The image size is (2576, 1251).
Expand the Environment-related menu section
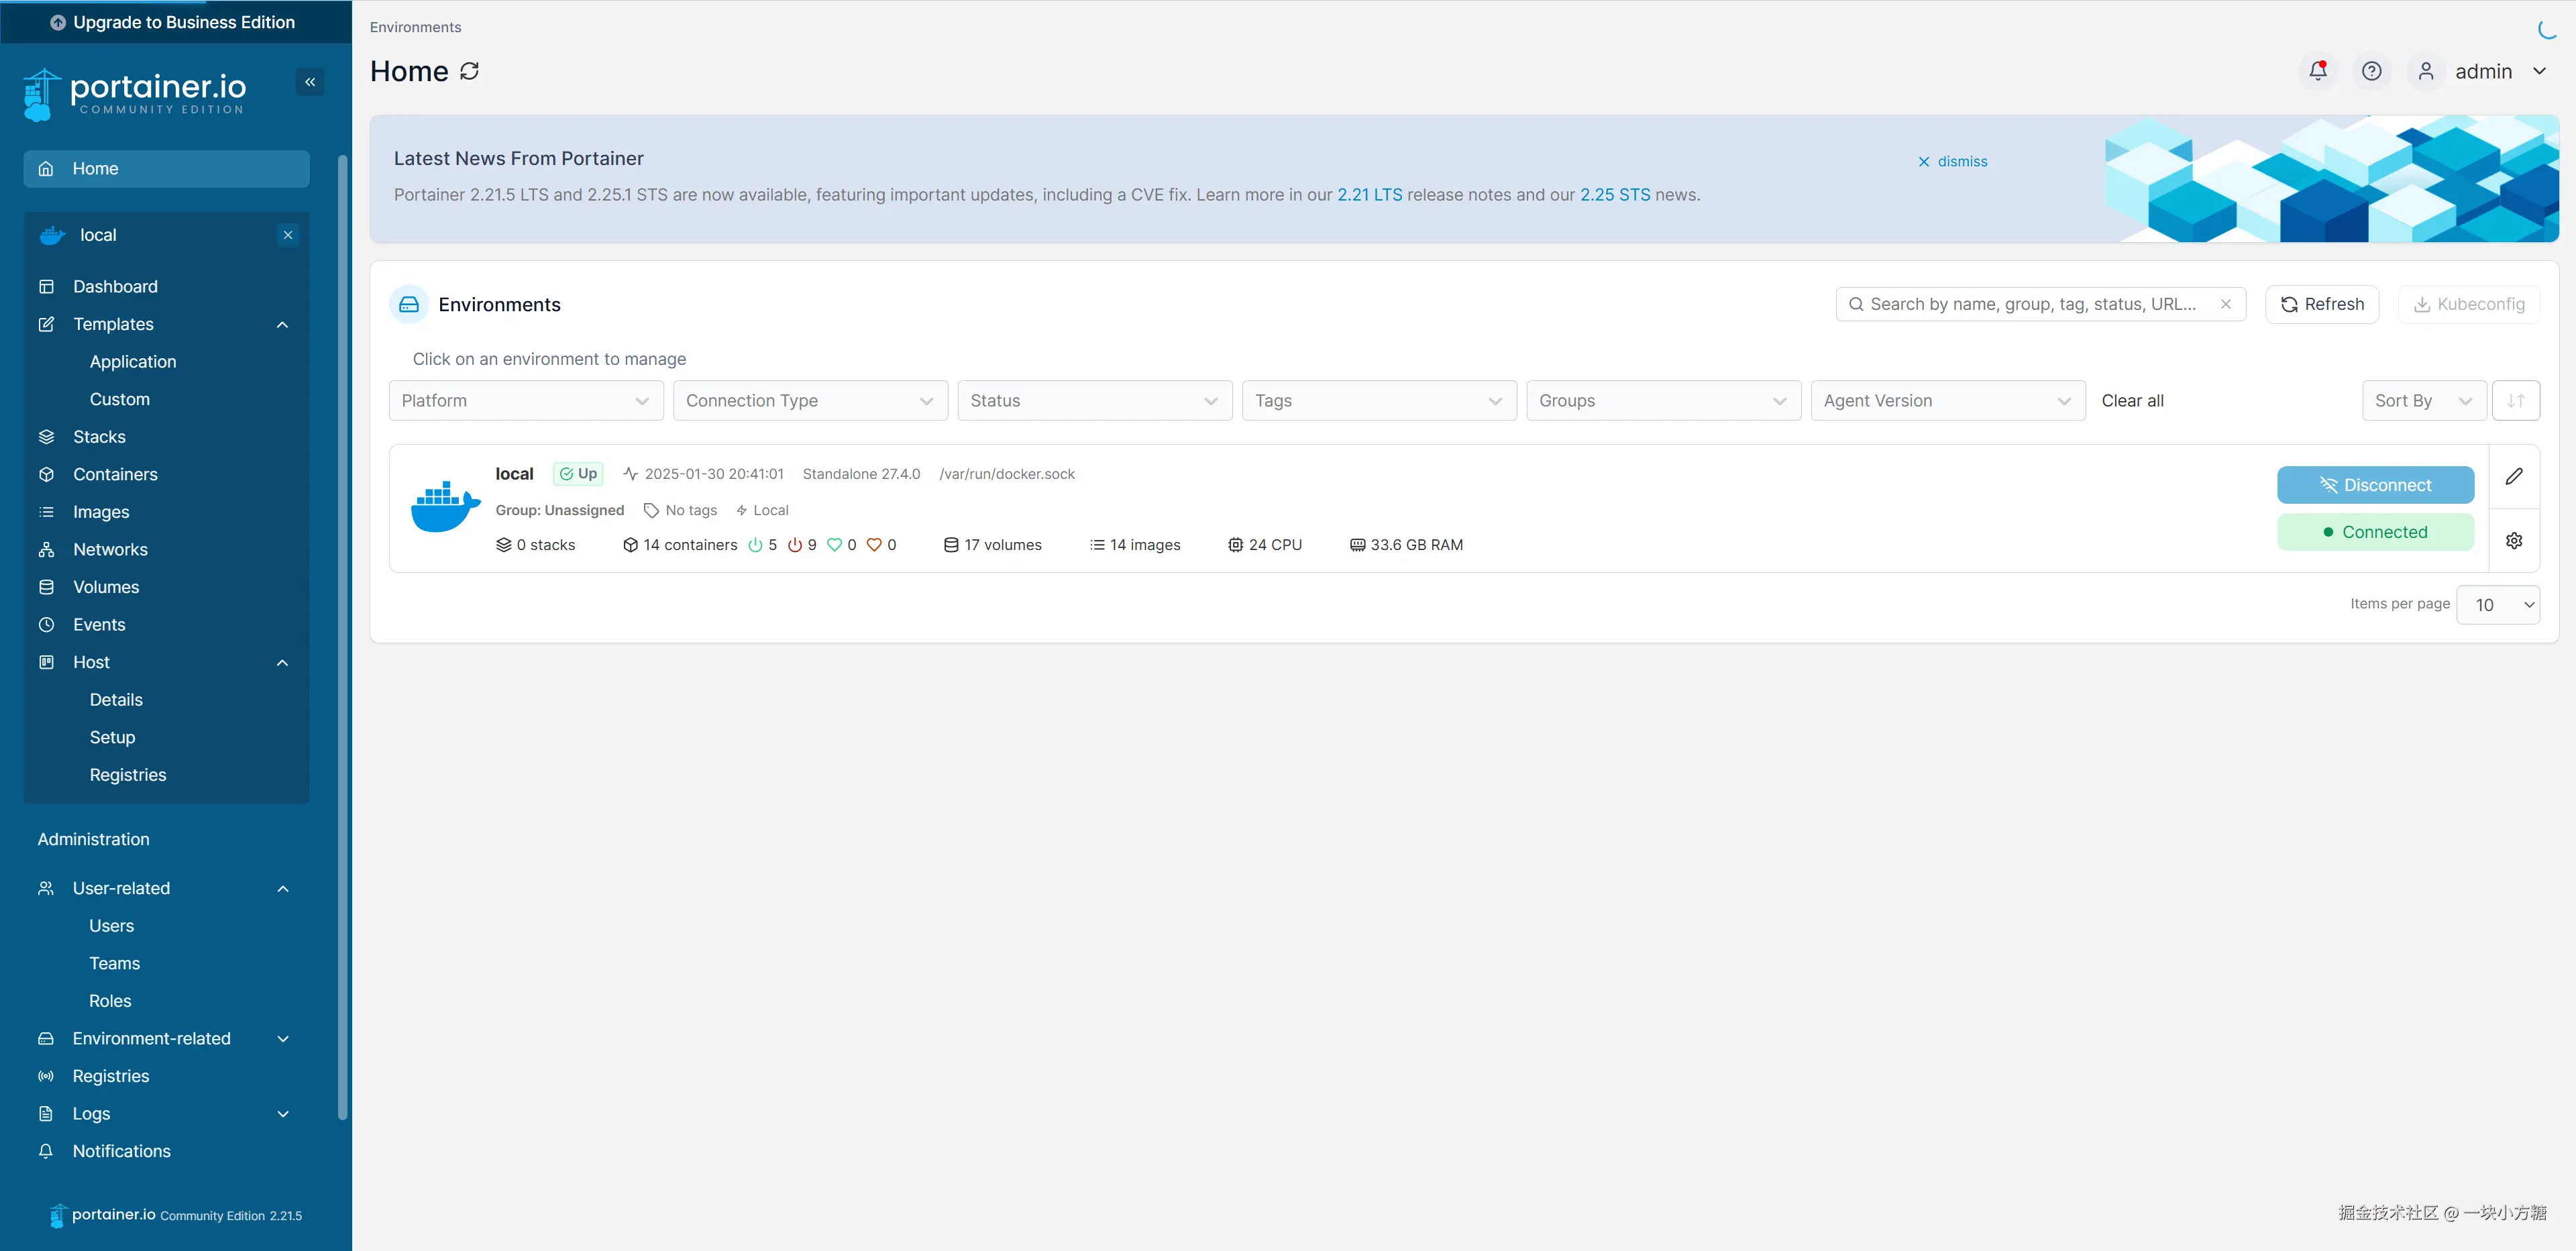point(282,1039)
